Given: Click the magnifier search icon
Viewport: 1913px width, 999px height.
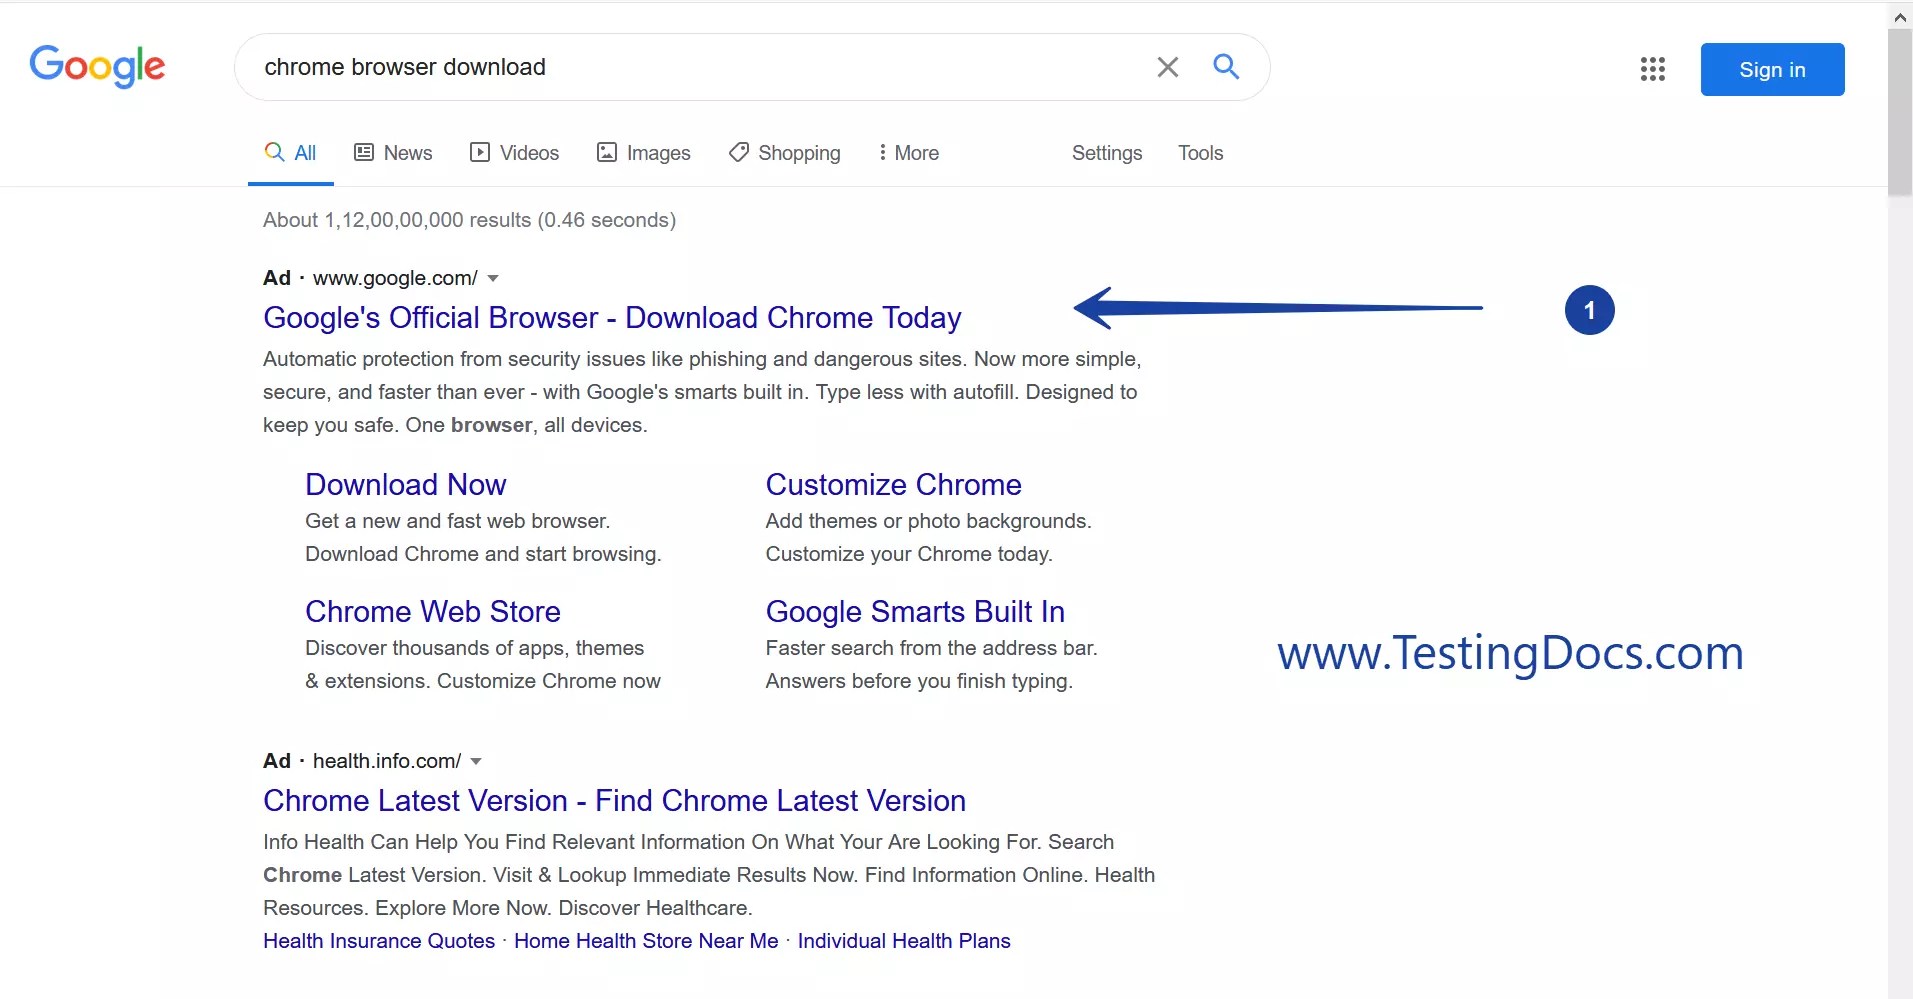Looking at the screenshot, I should coord(1226,67).
